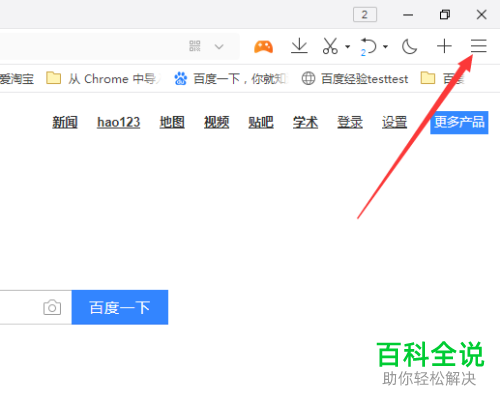Open the 爱淘宝 bookmark
Viewport: 500px width, 399px height.
click(x=17, y=79)
